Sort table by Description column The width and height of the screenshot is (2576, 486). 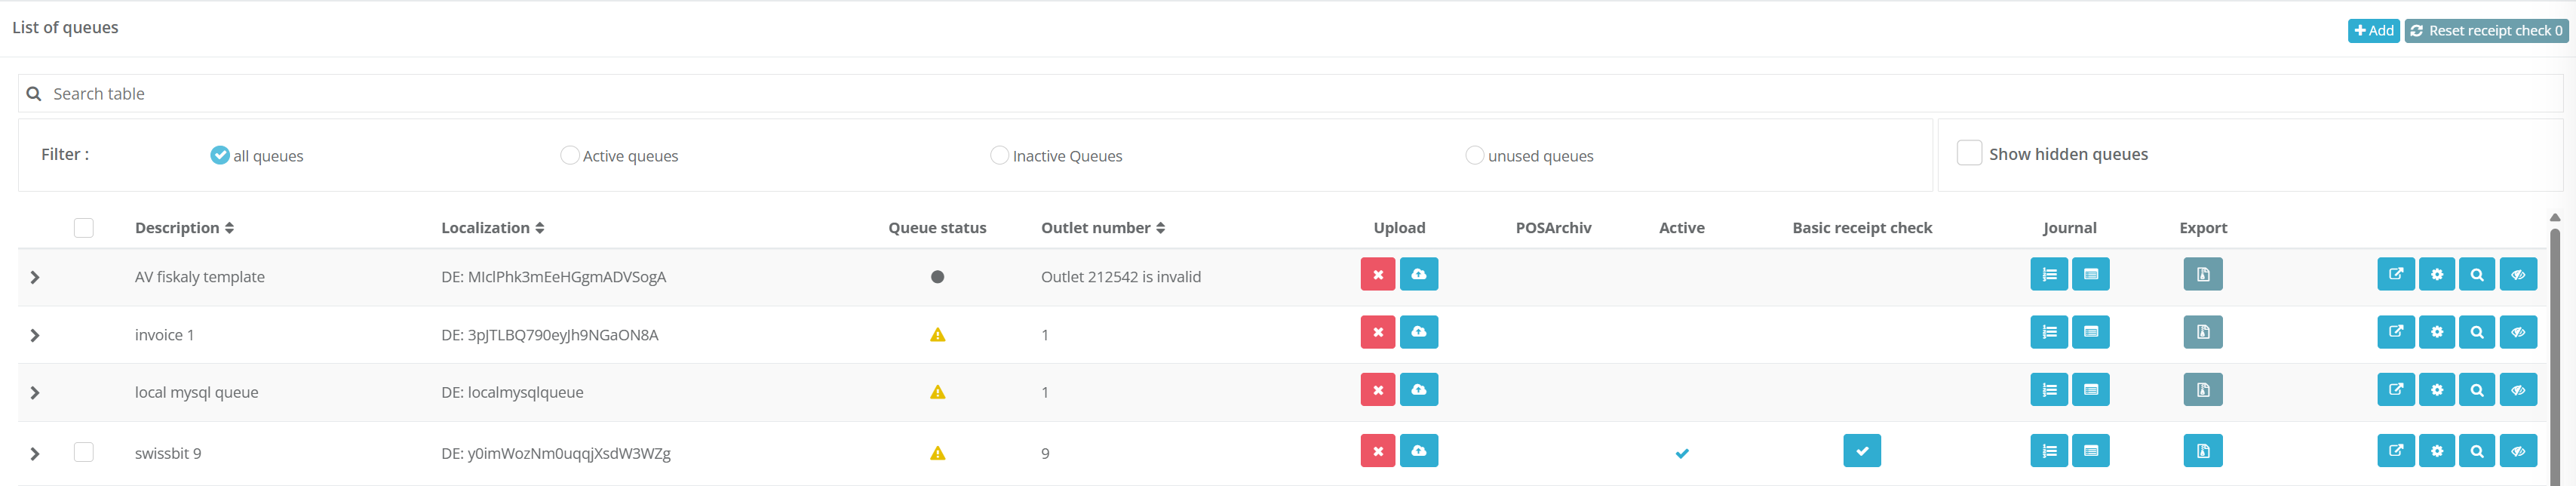click(184, 228)
